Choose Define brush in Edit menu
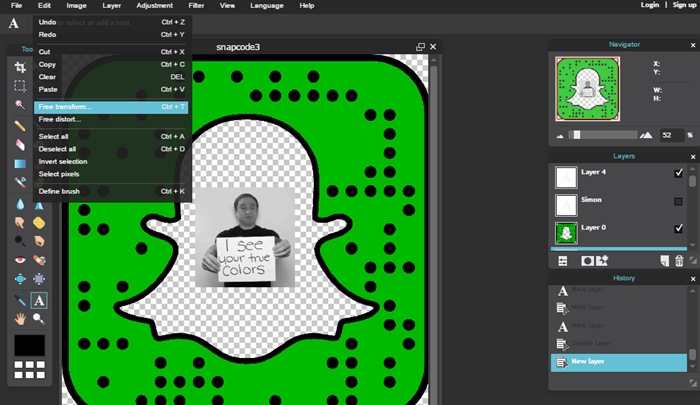This screenshot has height=405, width=700. click(x=111, y=191)
